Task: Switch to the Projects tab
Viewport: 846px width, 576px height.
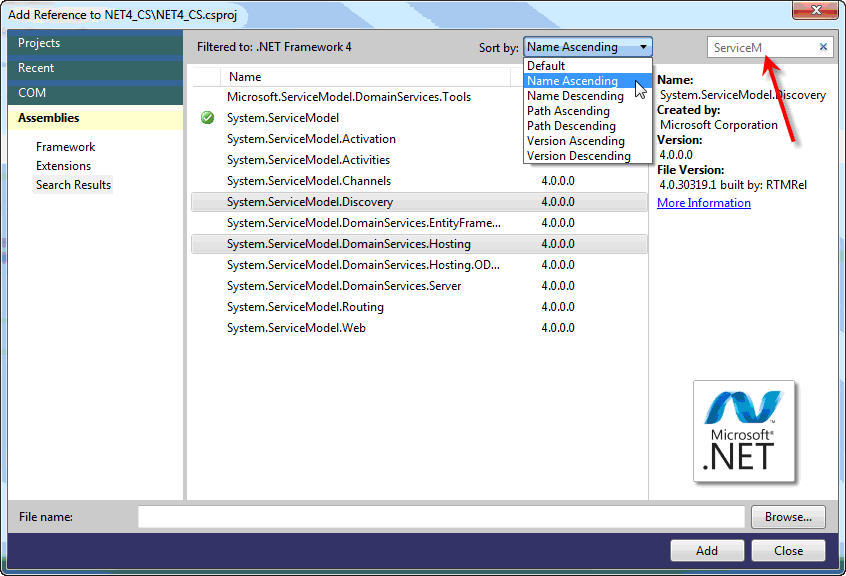Action: pyautogui.click(x=95, y=43)
